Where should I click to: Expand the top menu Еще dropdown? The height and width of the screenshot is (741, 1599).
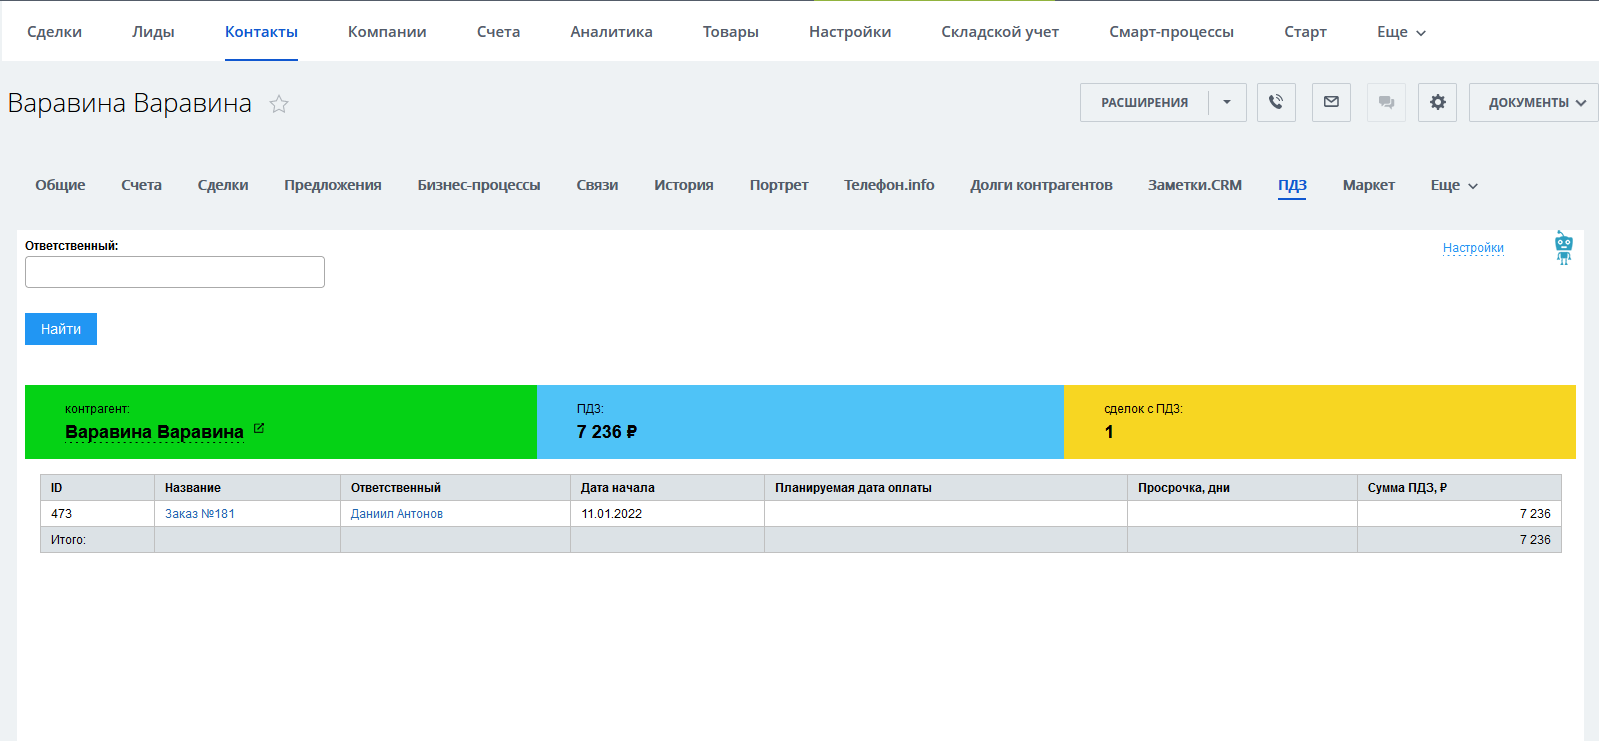1401,32
